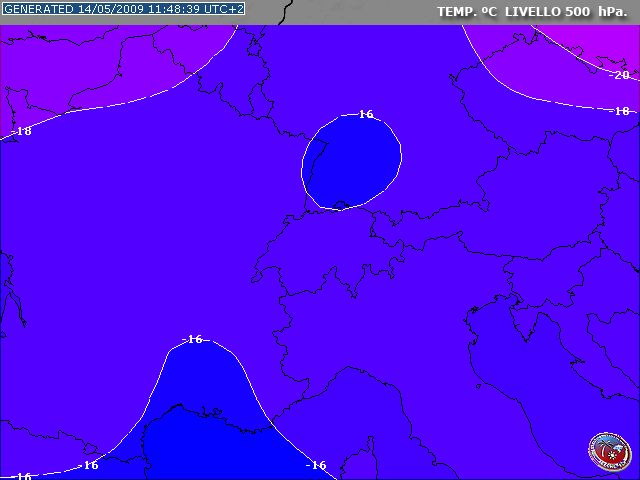
Task: Click the round logo badge in the corner
Action: click(609, 451)
